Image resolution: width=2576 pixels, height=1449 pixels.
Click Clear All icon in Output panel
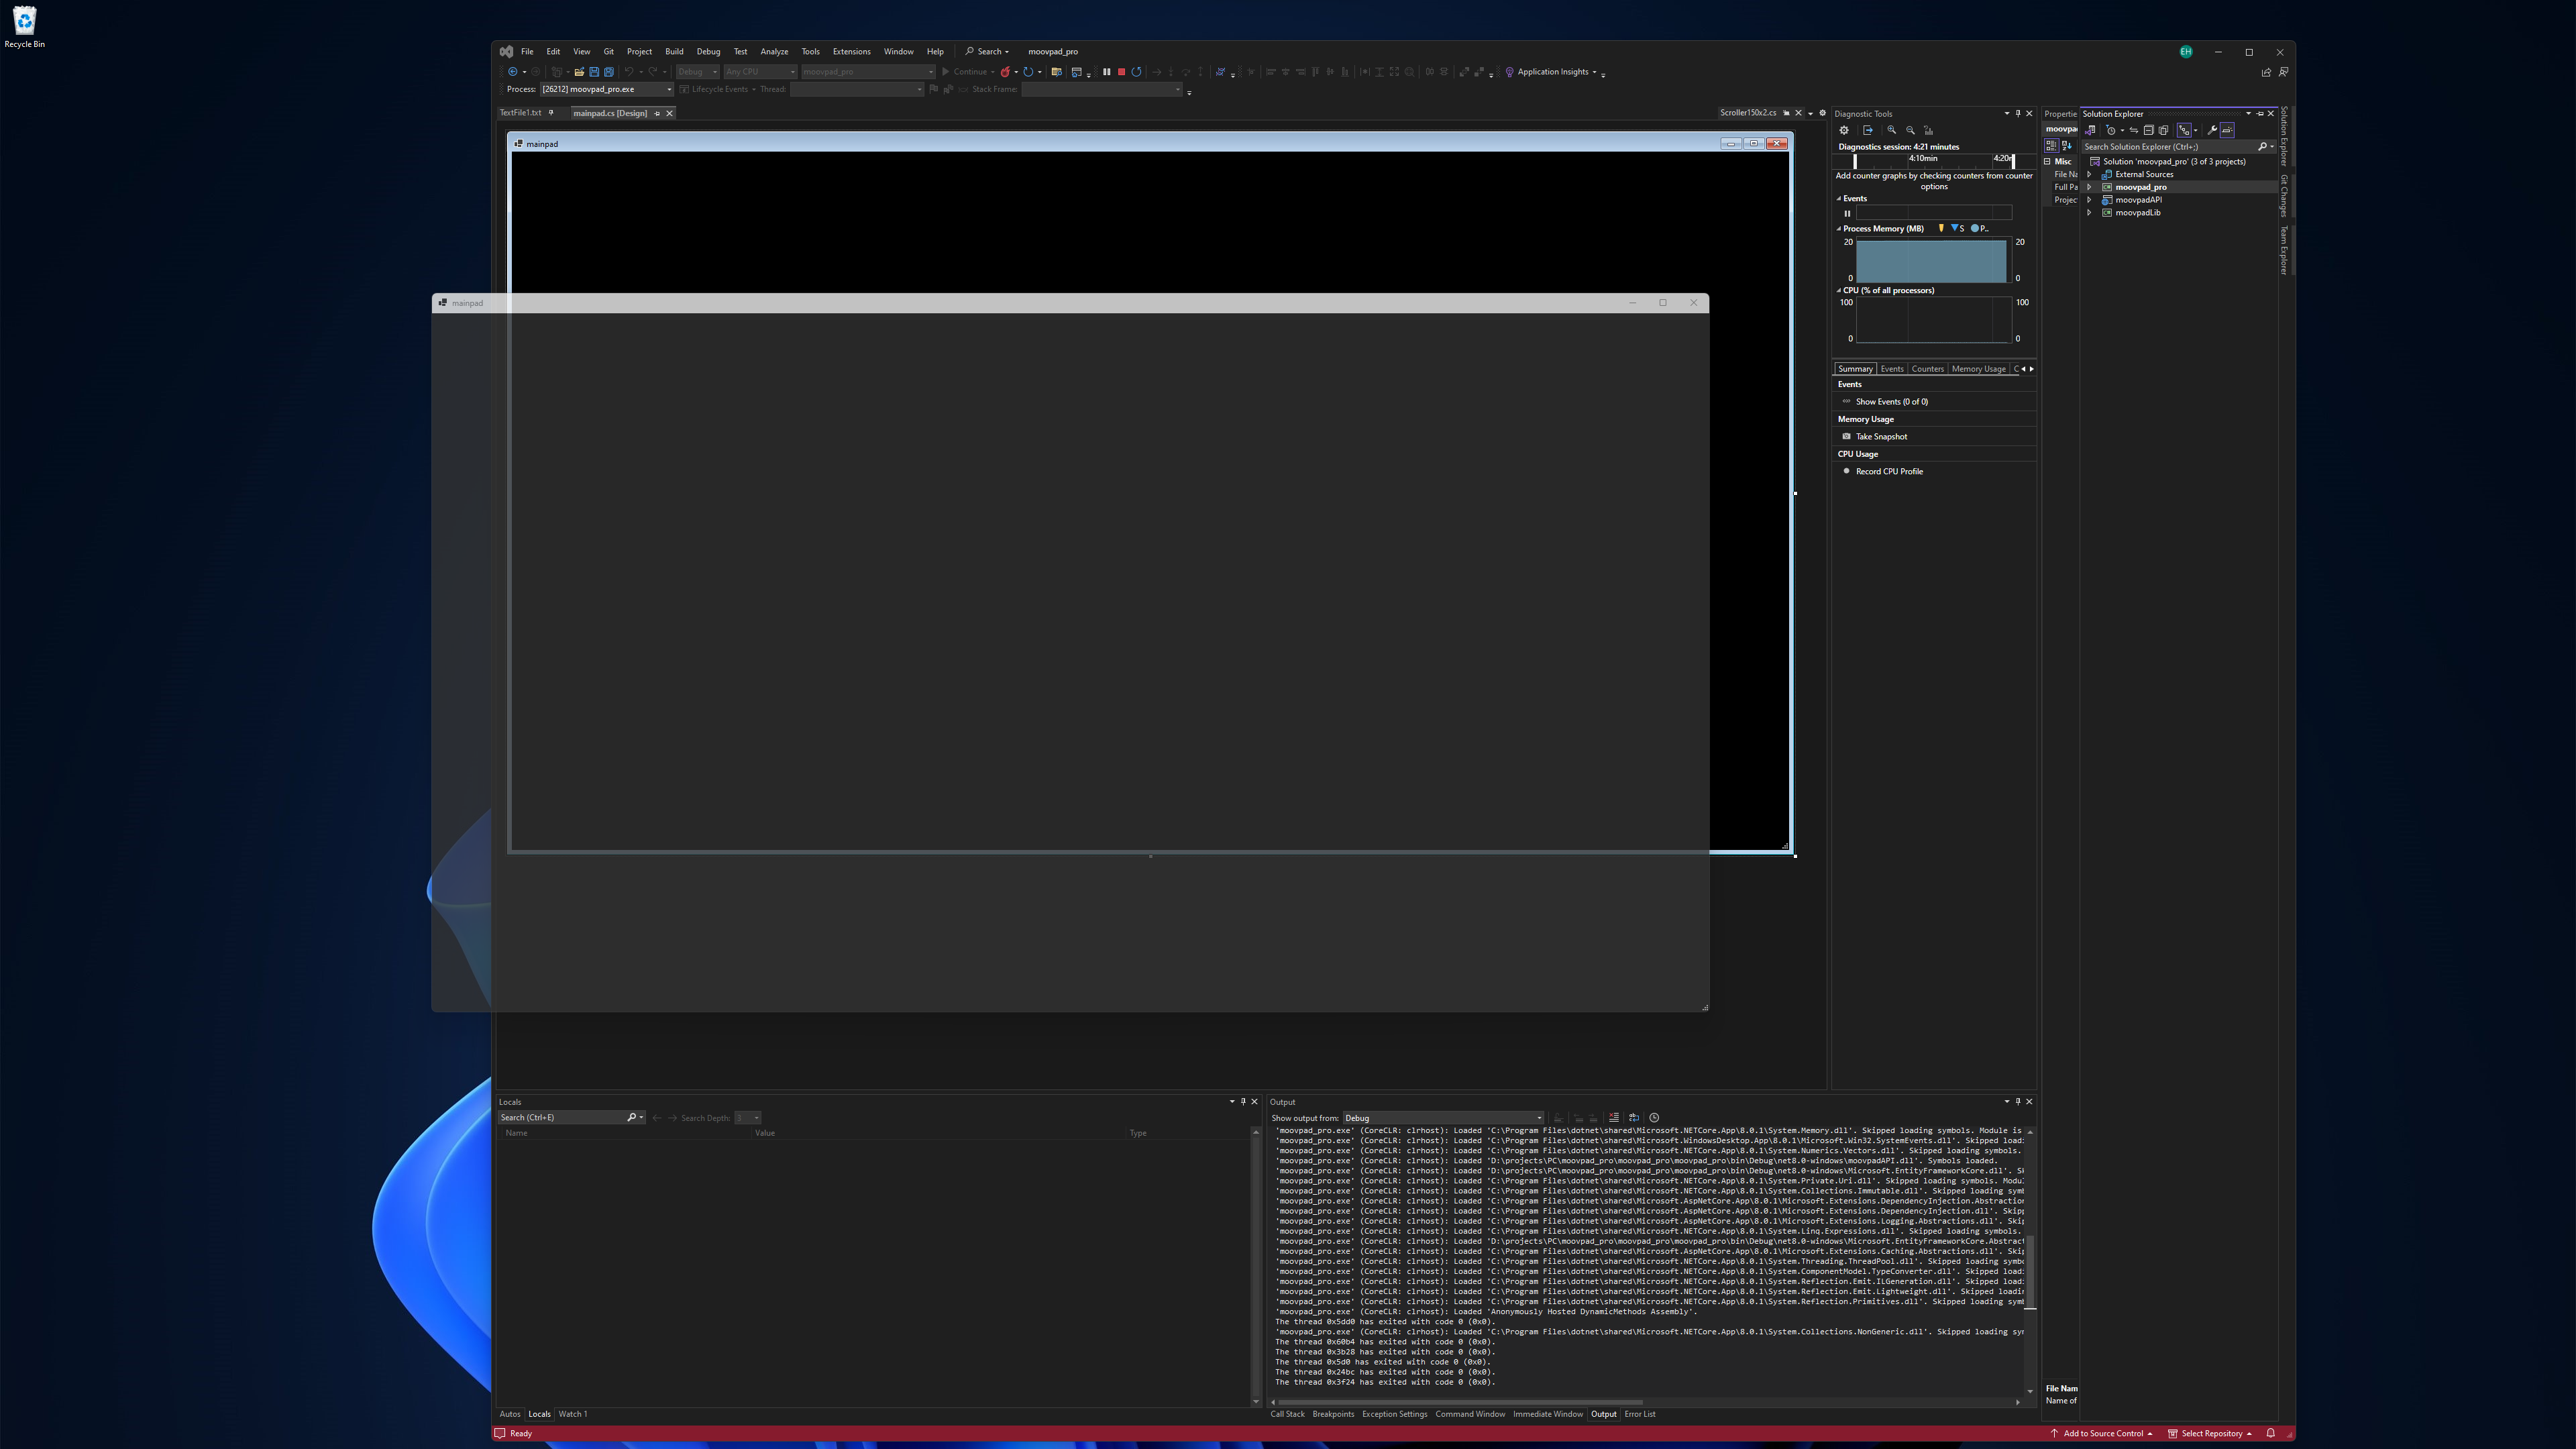[x=1614, y=1118]
